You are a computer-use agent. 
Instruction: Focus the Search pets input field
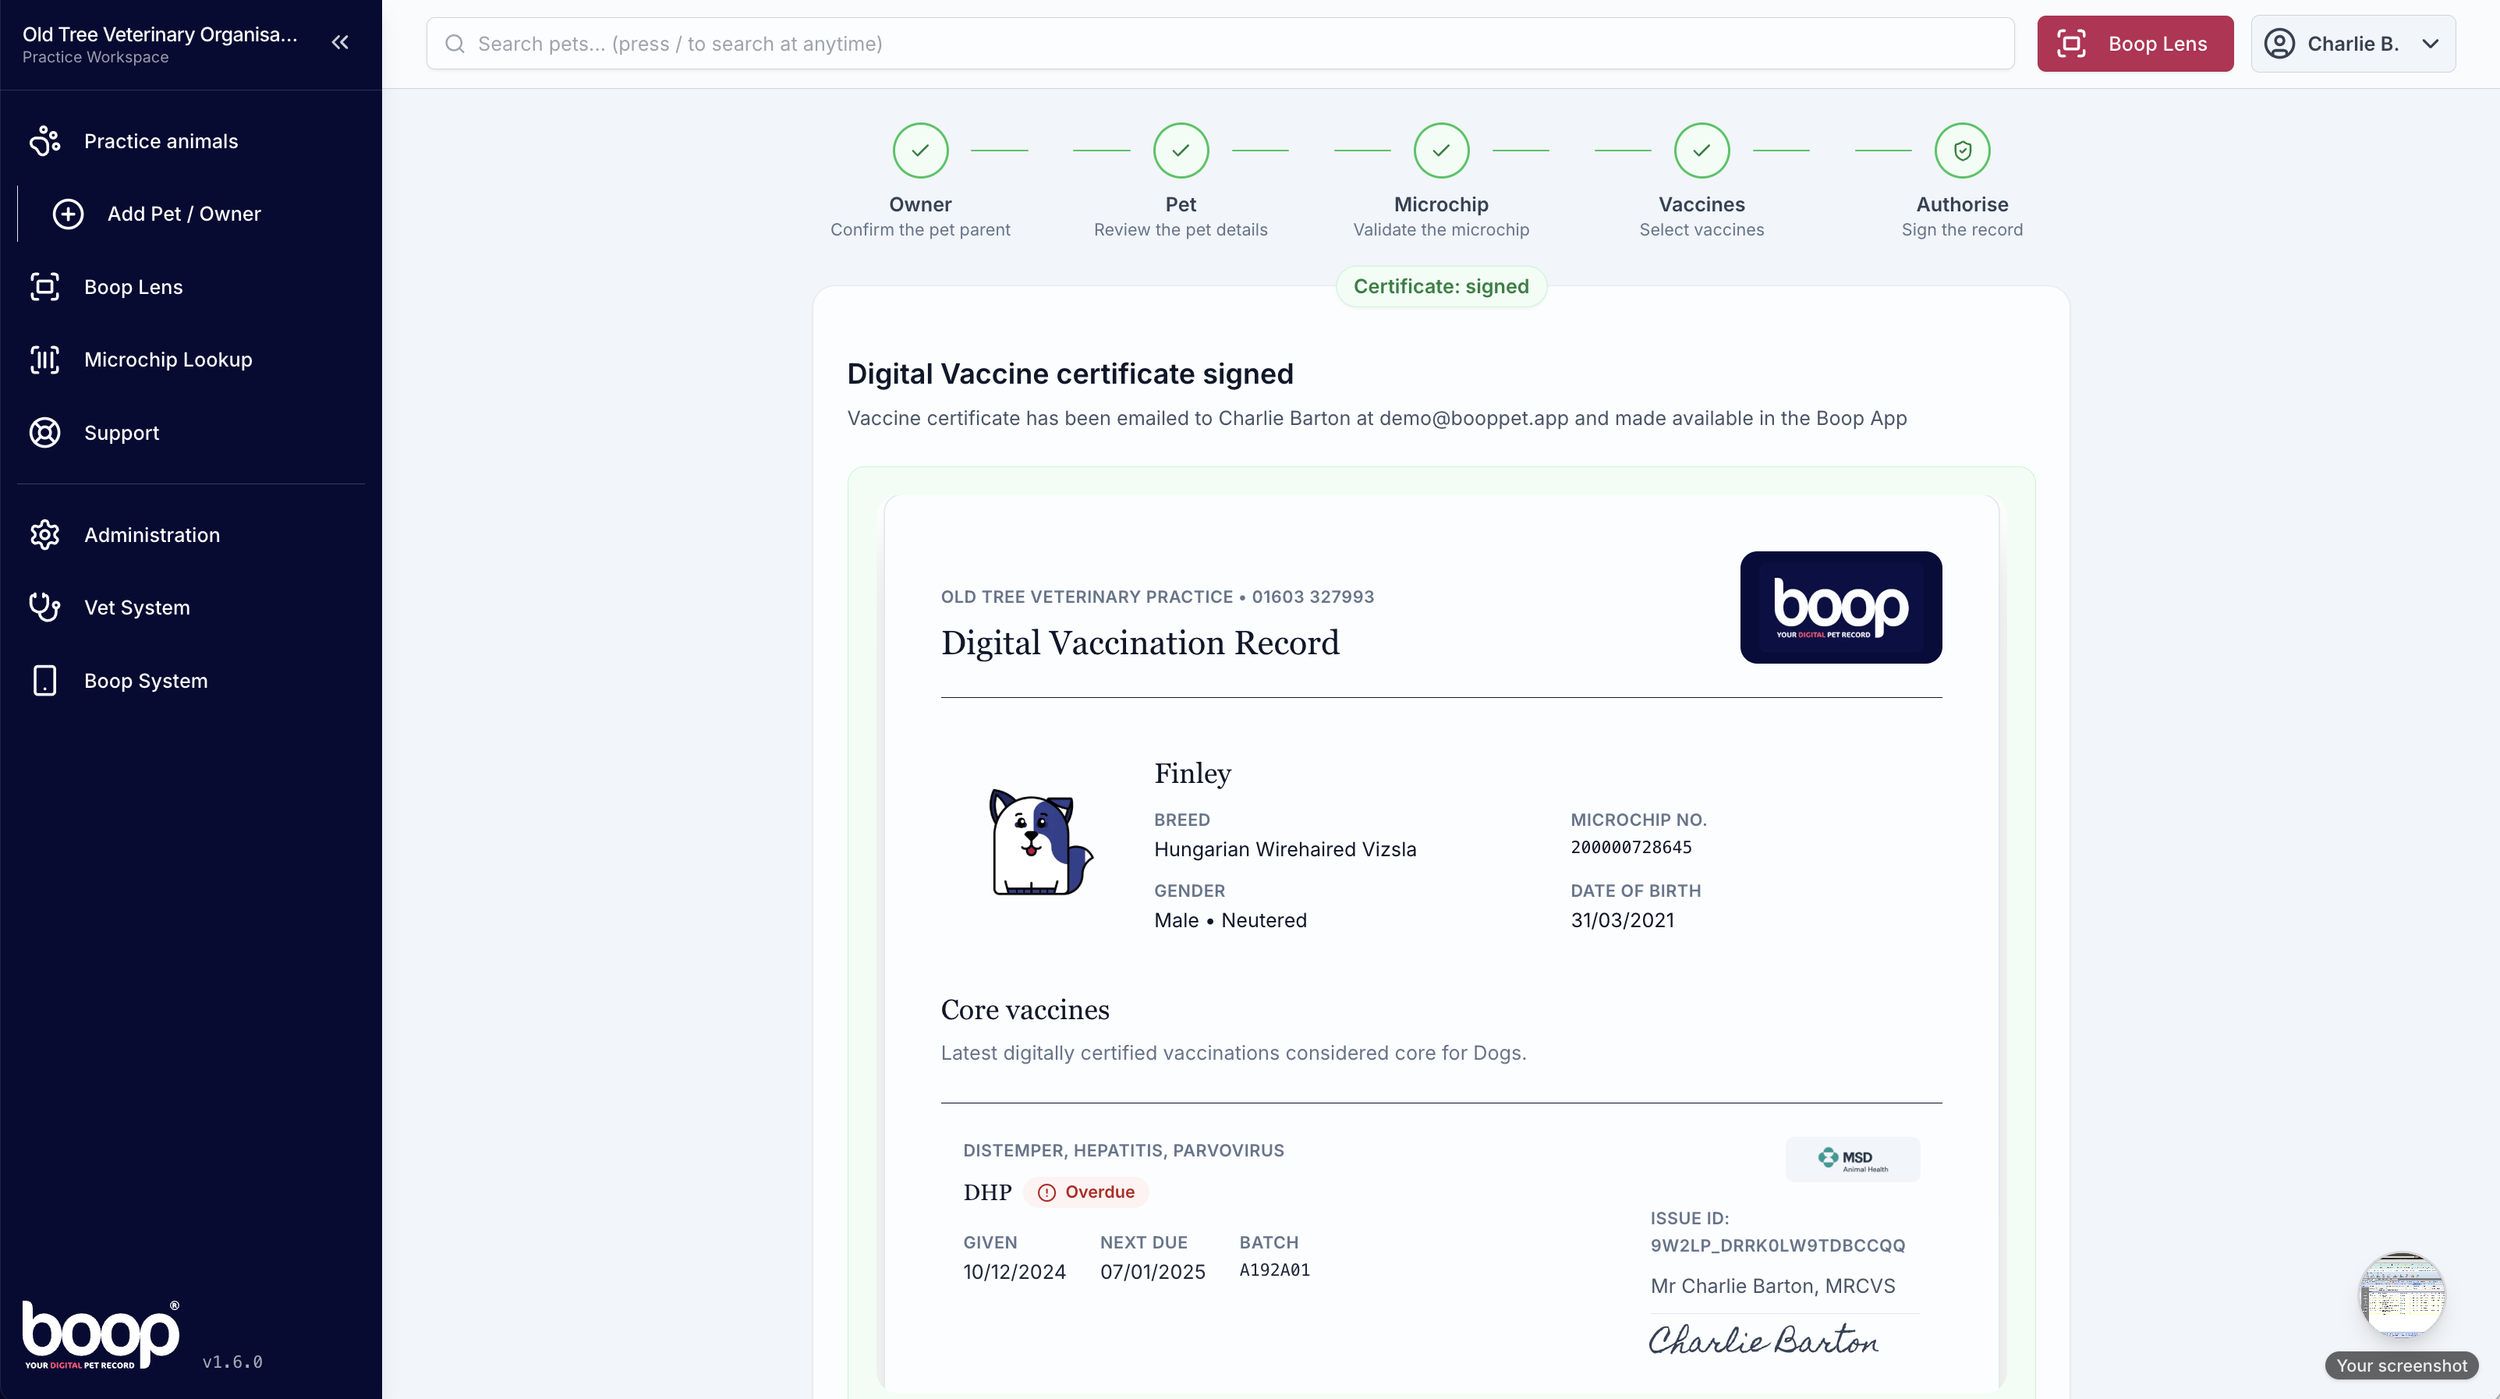click(x=1220, y=44)
